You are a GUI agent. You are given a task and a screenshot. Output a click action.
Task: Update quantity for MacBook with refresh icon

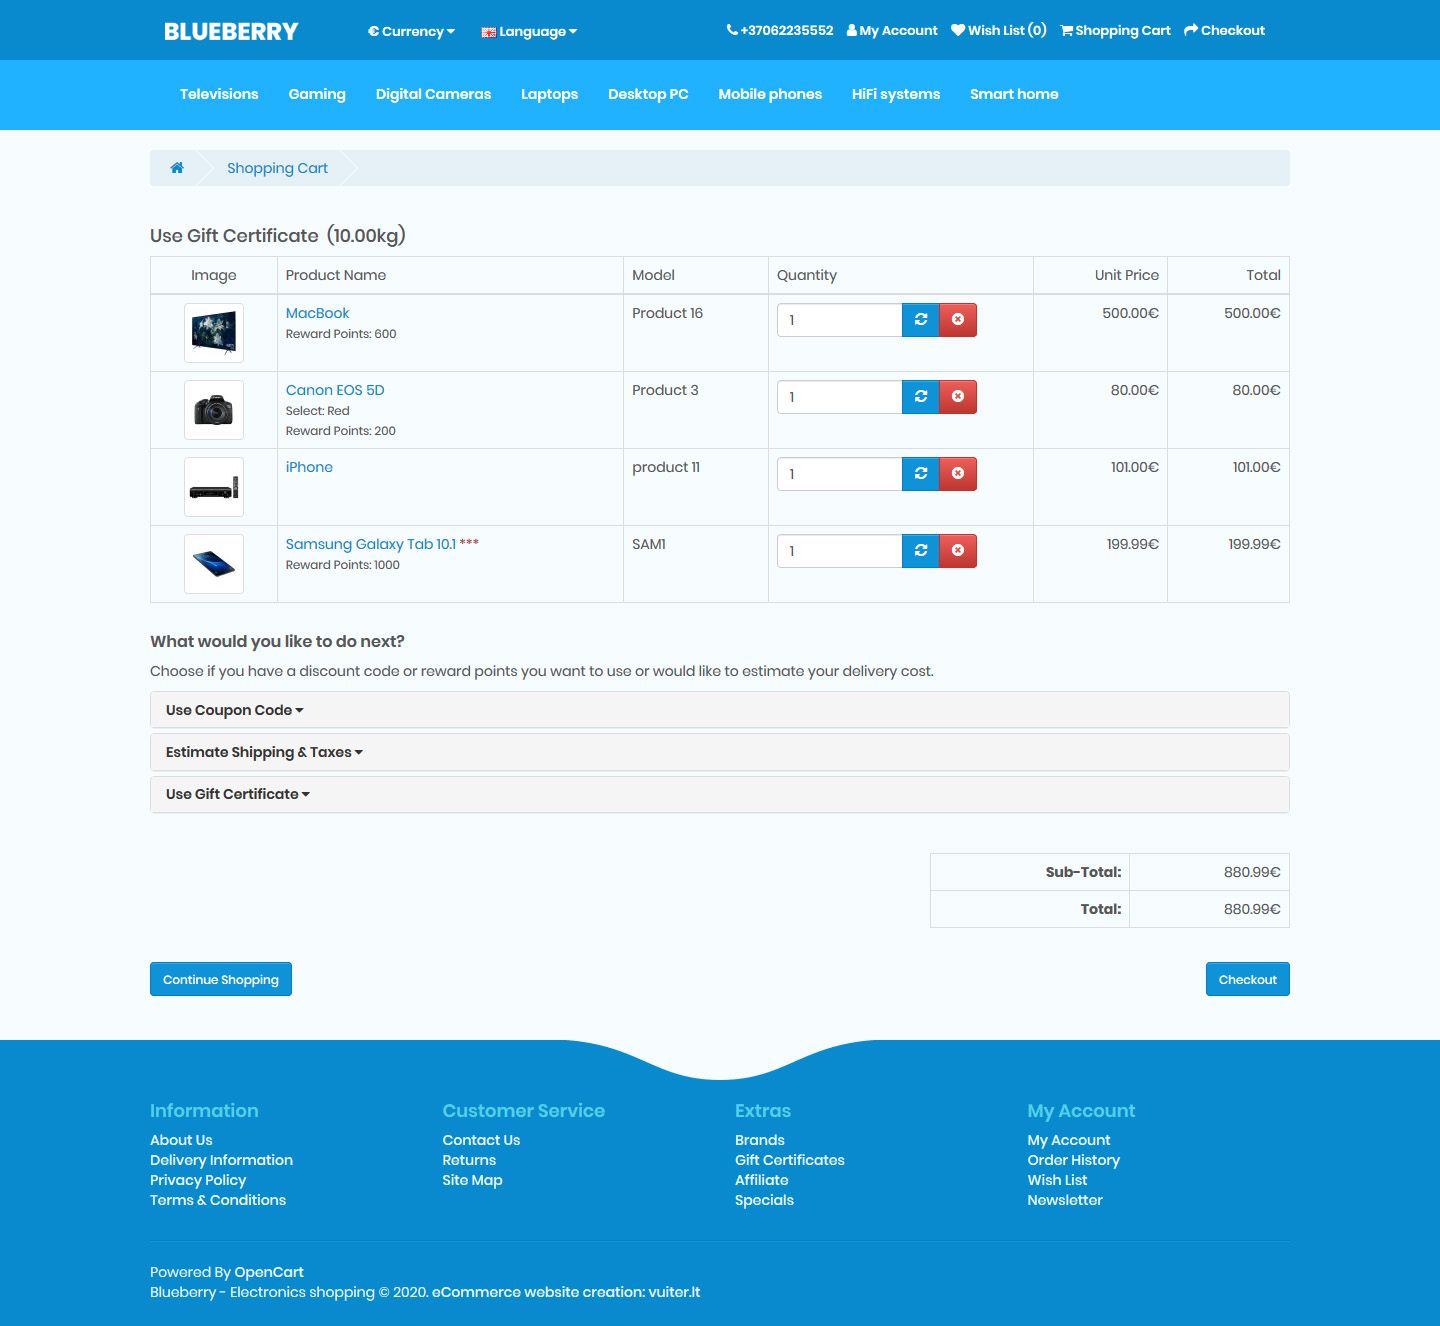[921, 320]
